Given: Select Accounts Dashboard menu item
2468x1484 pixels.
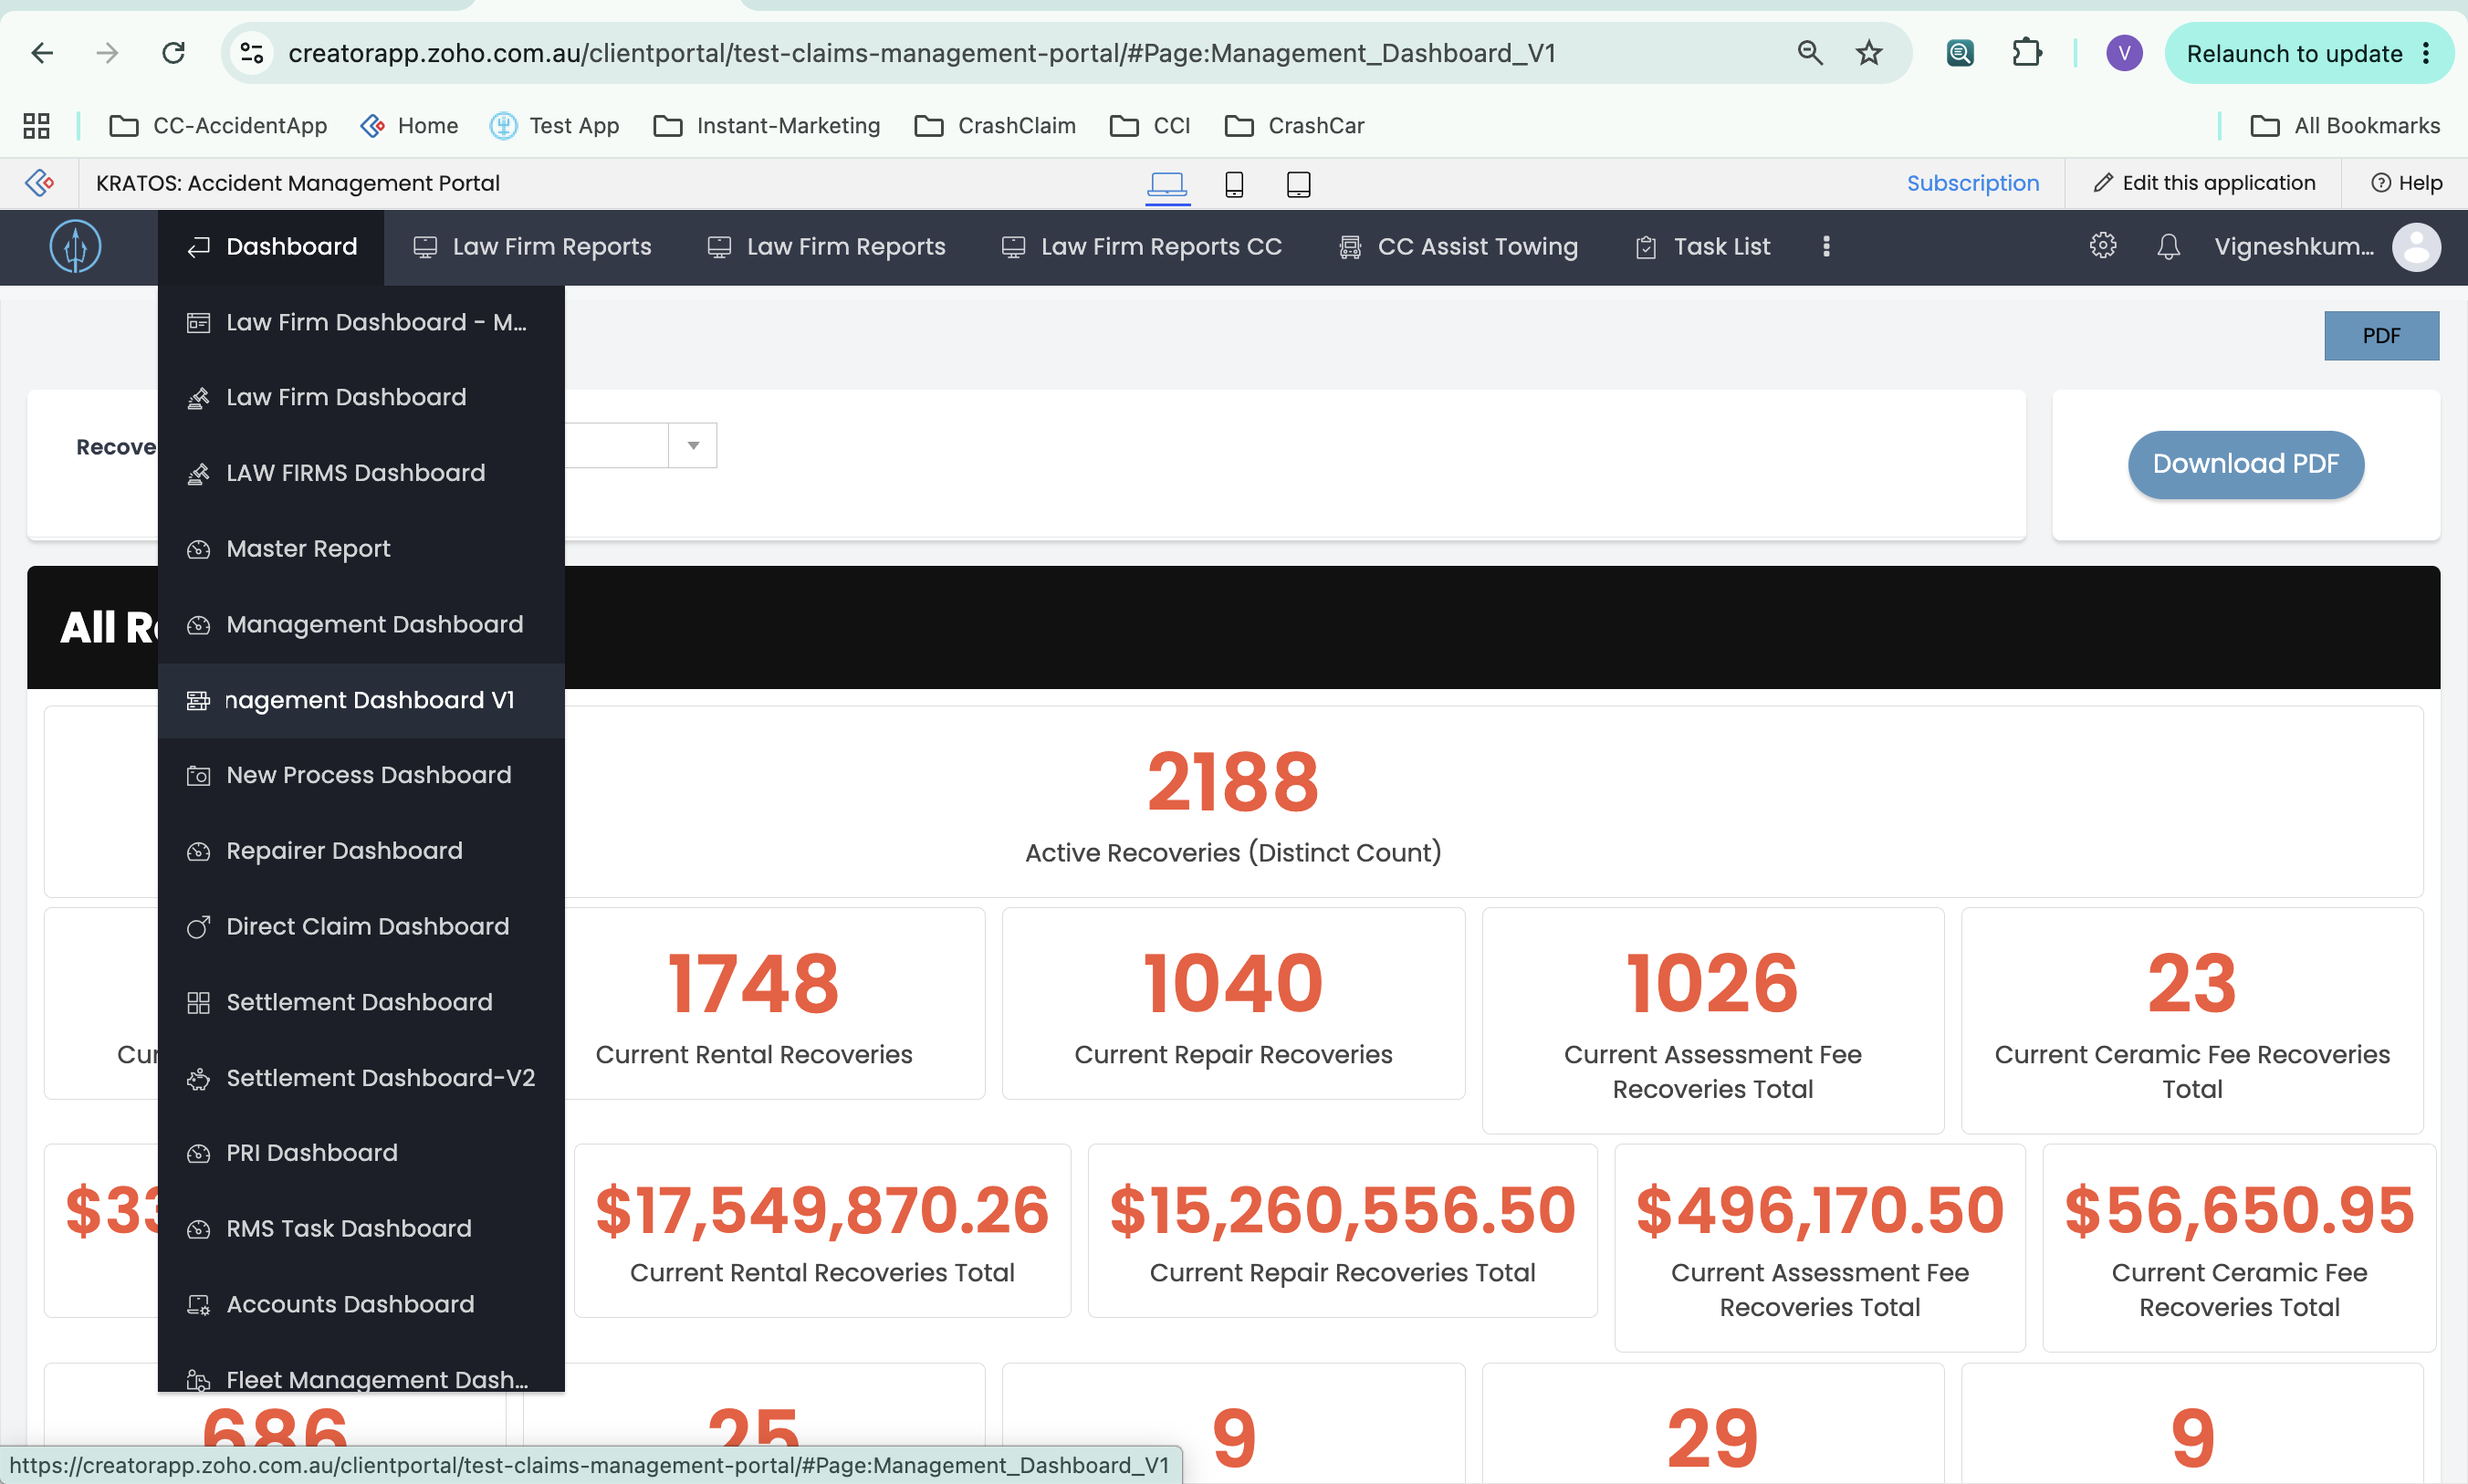Looking at the screenshot, I should (x=361, y=1304).
